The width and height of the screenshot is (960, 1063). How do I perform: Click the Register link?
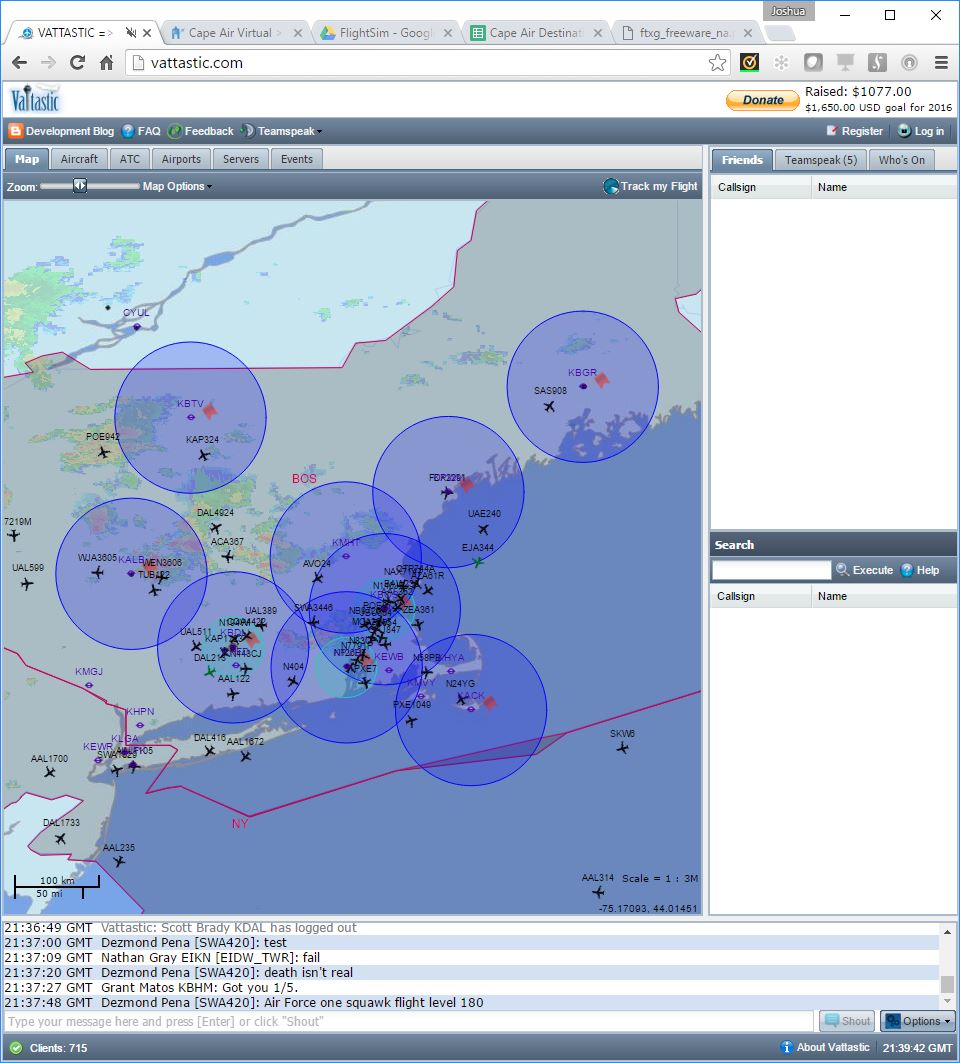coord(854,131)
